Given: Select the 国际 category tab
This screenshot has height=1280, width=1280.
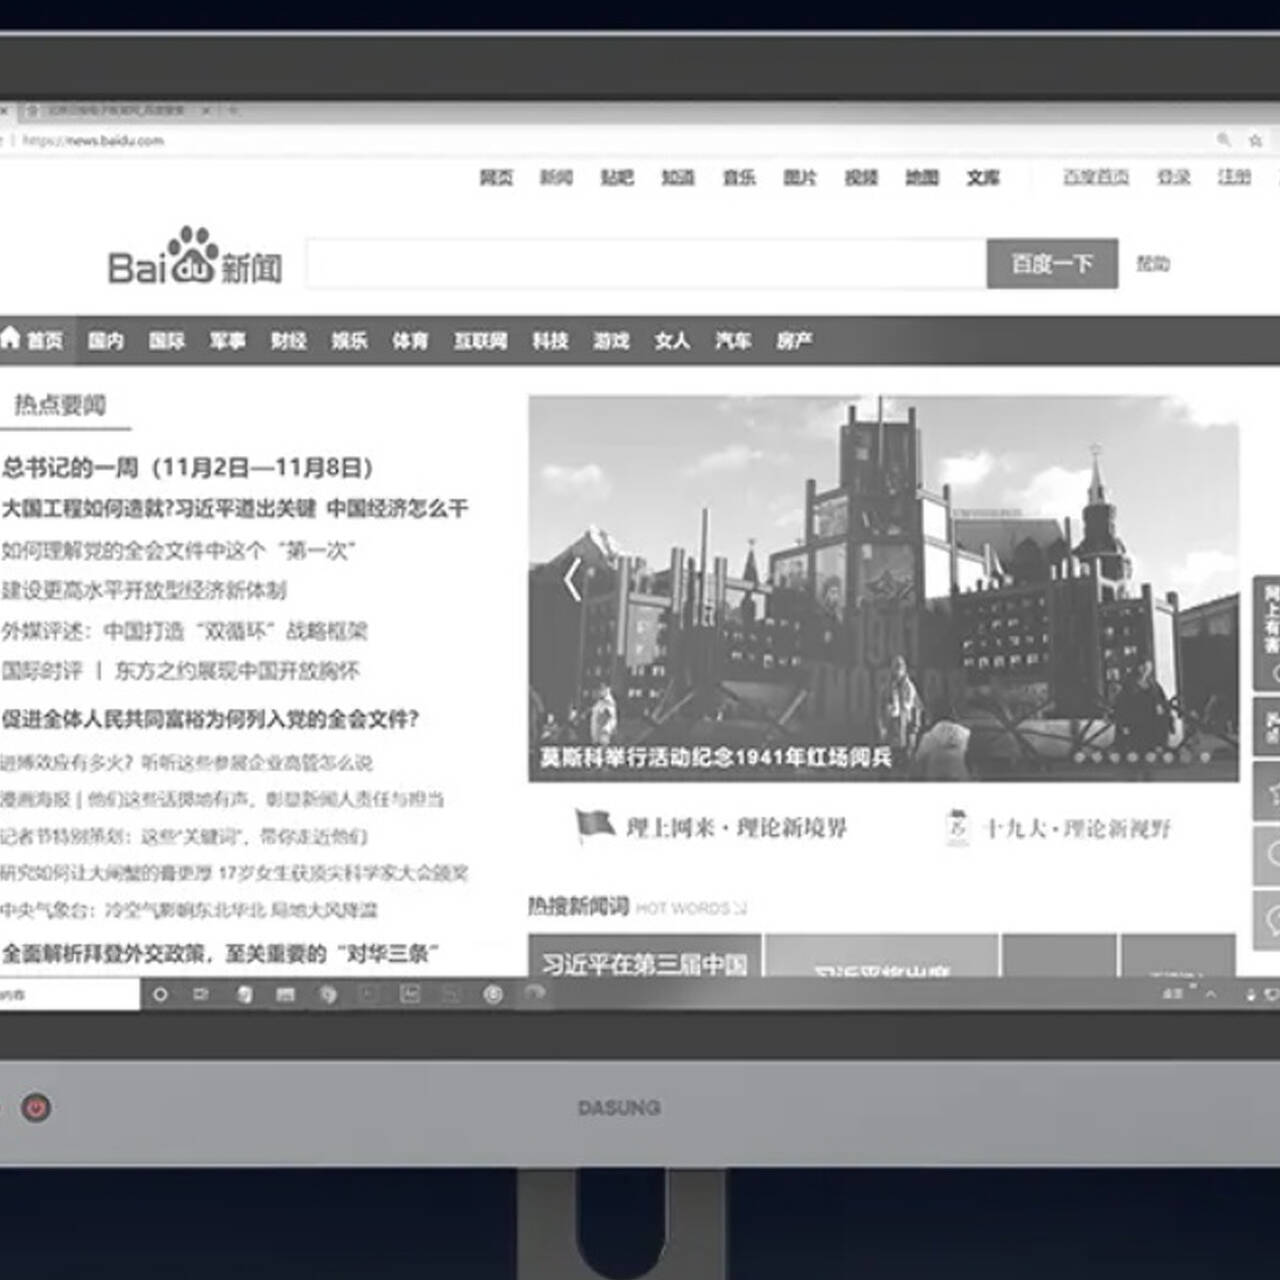Looking at the screenshot, I should (167, 341).
